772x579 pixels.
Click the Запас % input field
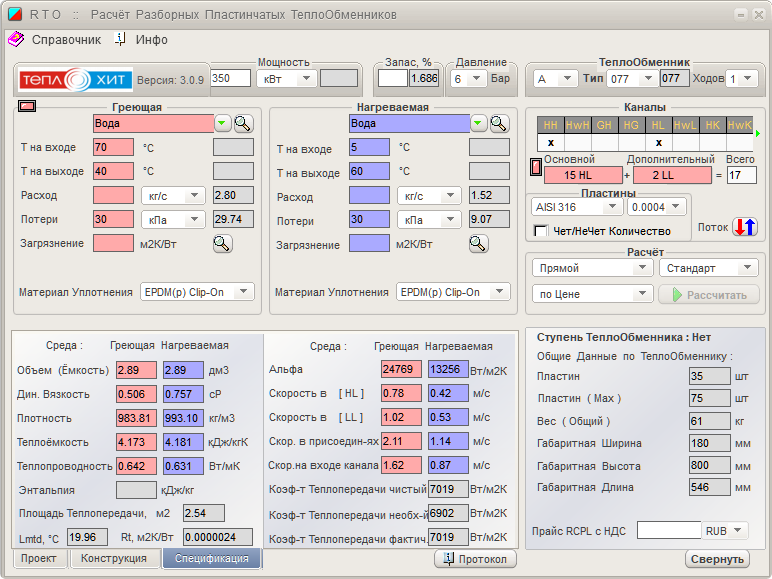393,78
